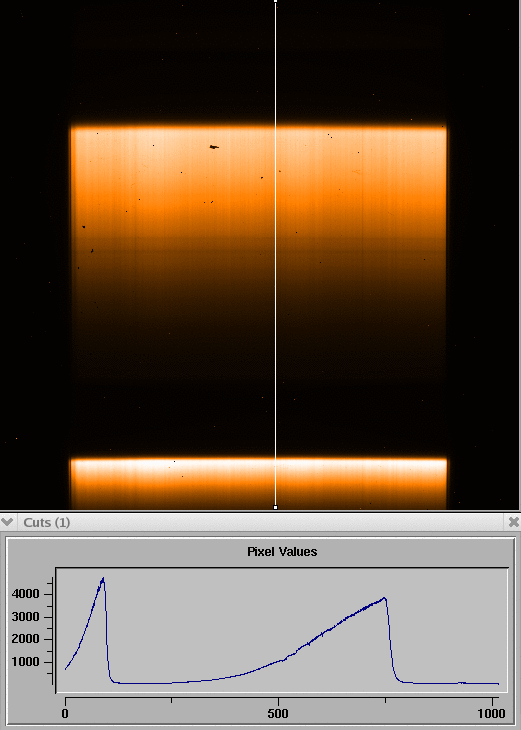
Task: Click the top bright edge of orange band
Action: pyautogui.click(x=259, y=128)
